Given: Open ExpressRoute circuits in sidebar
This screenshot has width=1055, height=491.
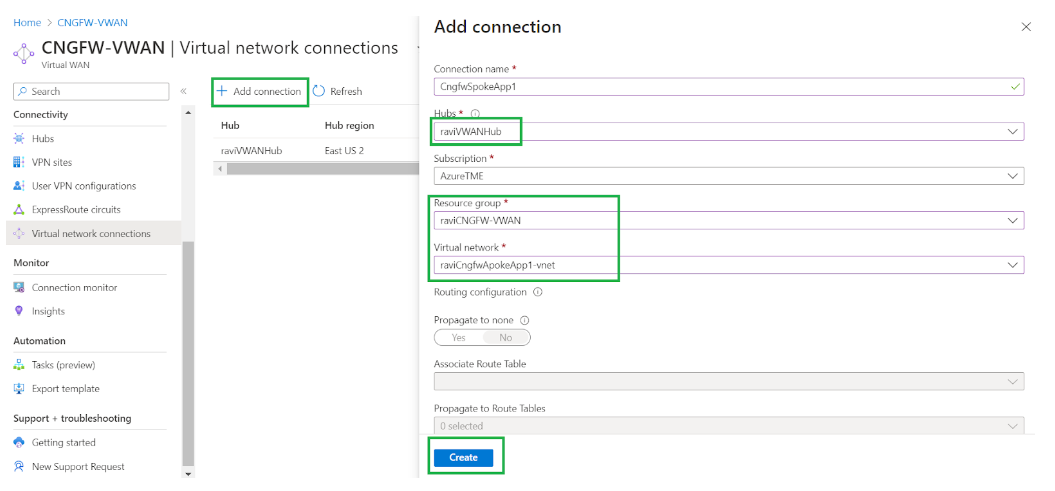Looking at the screenshot, I should pyautogui.click(x=76, y=210).
